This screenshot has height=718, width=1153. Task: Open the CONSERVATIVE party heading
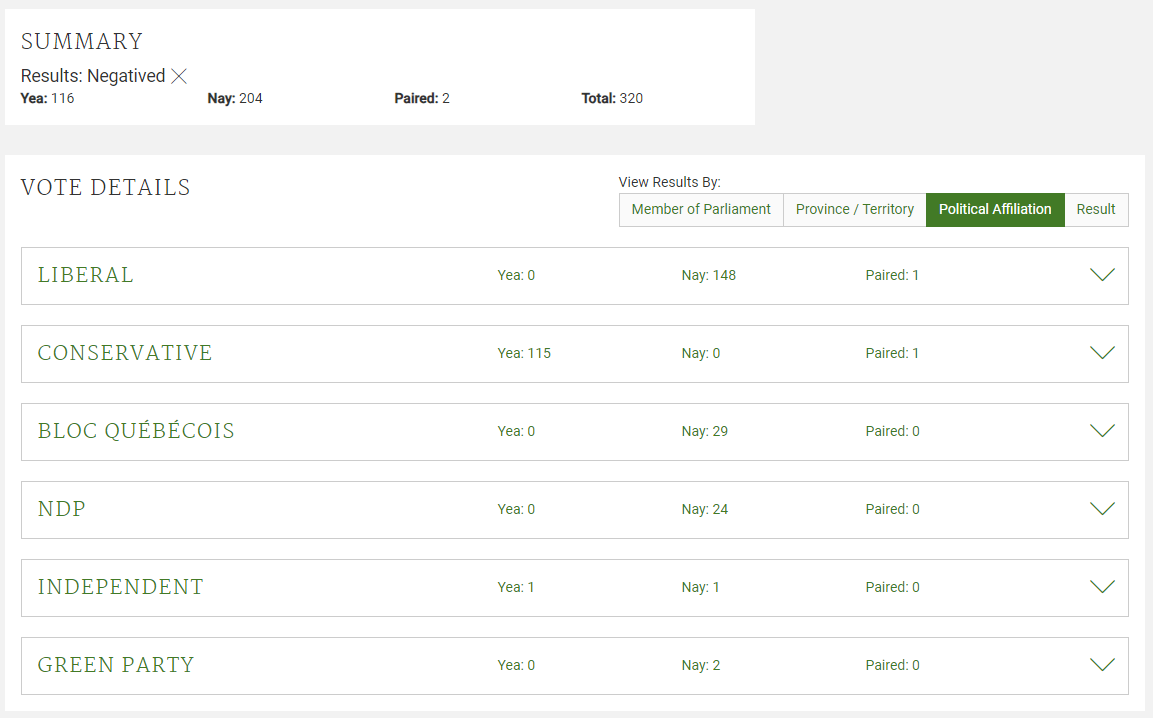tap(125, 353)
